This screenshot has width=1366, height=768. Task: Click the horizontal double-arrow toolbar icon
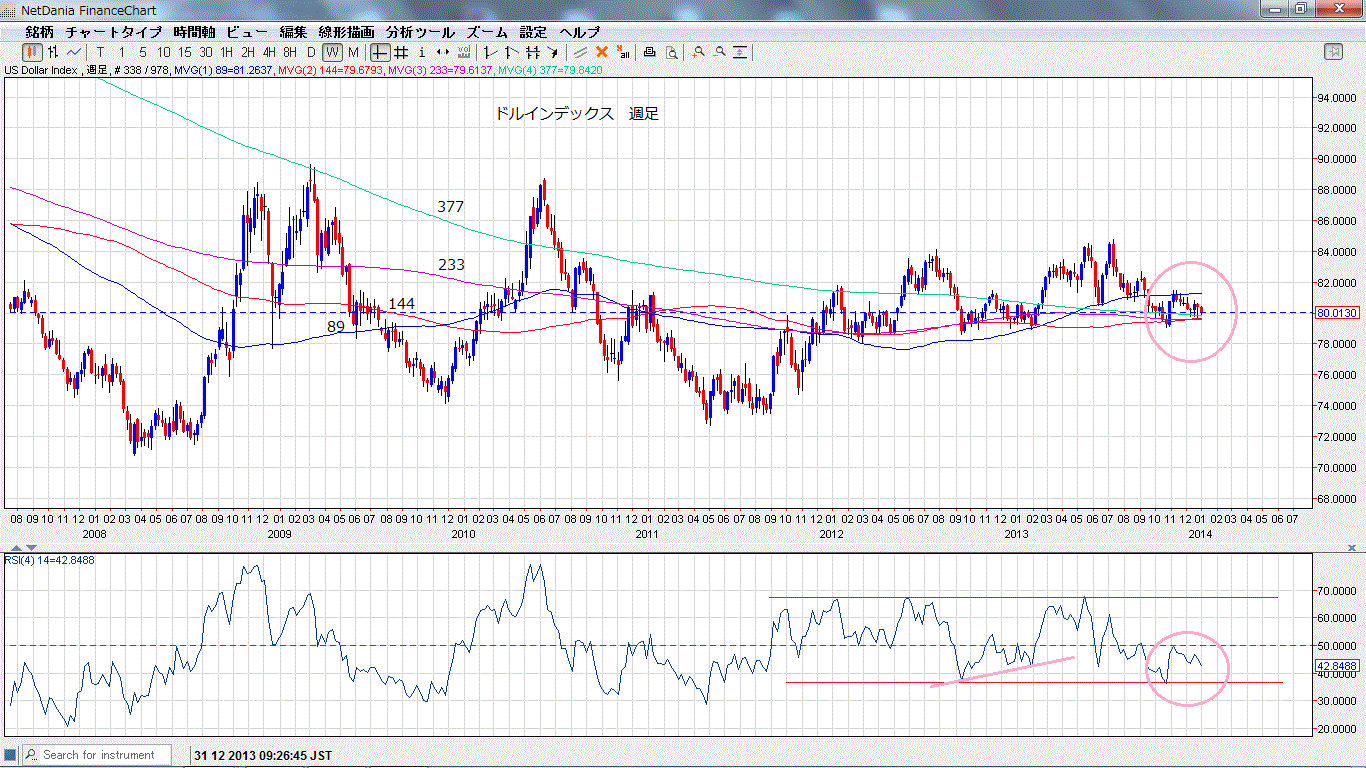443,52
